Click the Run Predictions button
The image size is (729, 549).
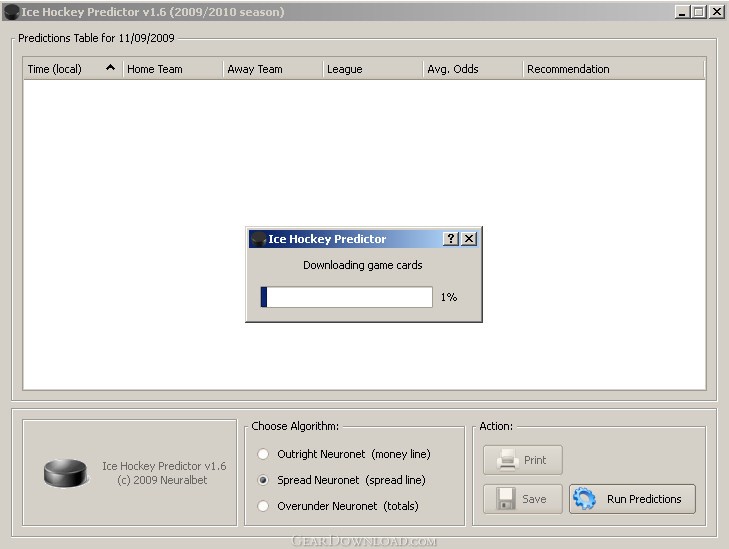click(x=632, y=499)
